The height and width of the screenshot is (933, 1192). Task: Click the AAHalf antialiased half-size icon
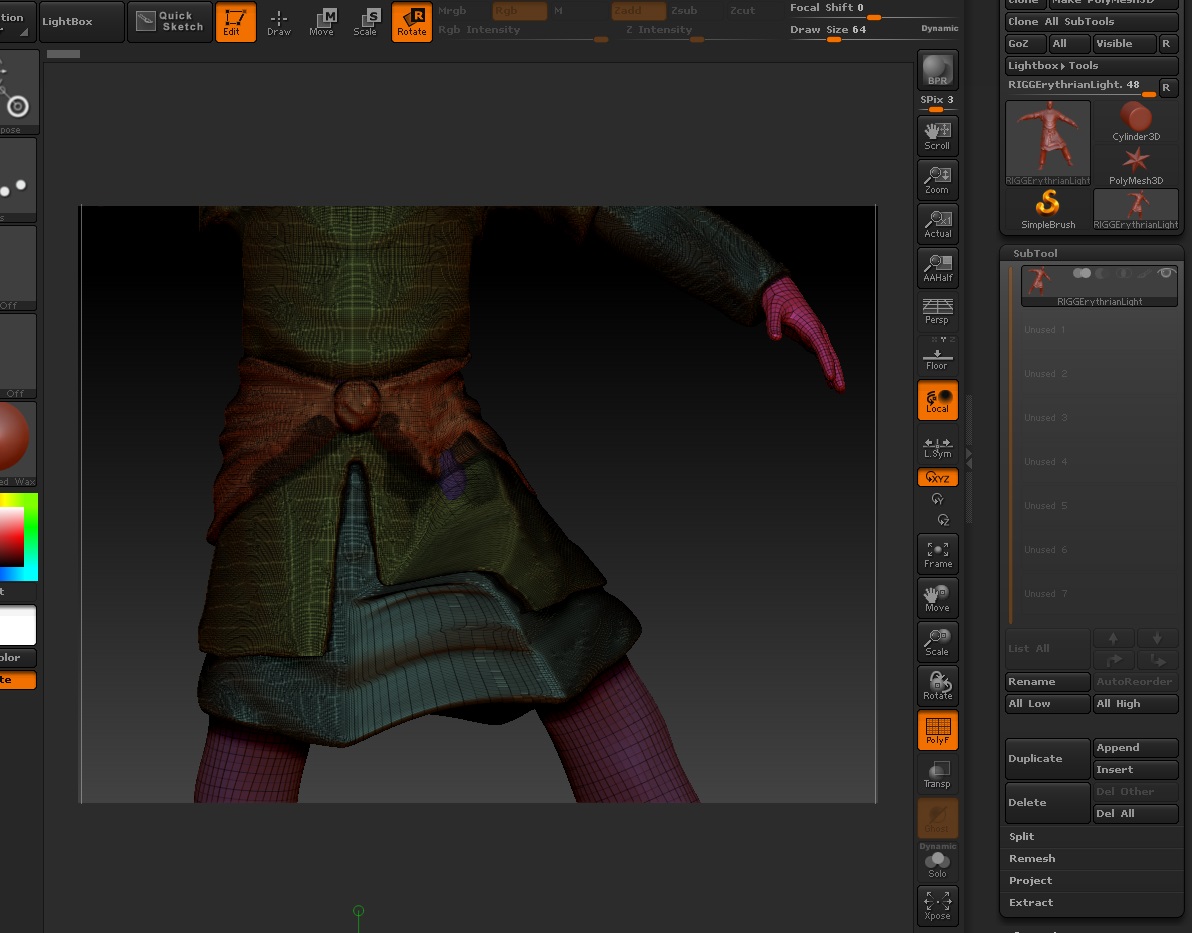point(937,268)
